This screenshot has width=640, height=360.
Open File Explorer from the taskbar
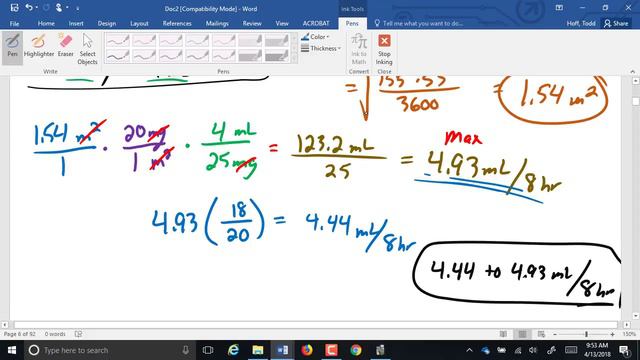tap(258, 350)
